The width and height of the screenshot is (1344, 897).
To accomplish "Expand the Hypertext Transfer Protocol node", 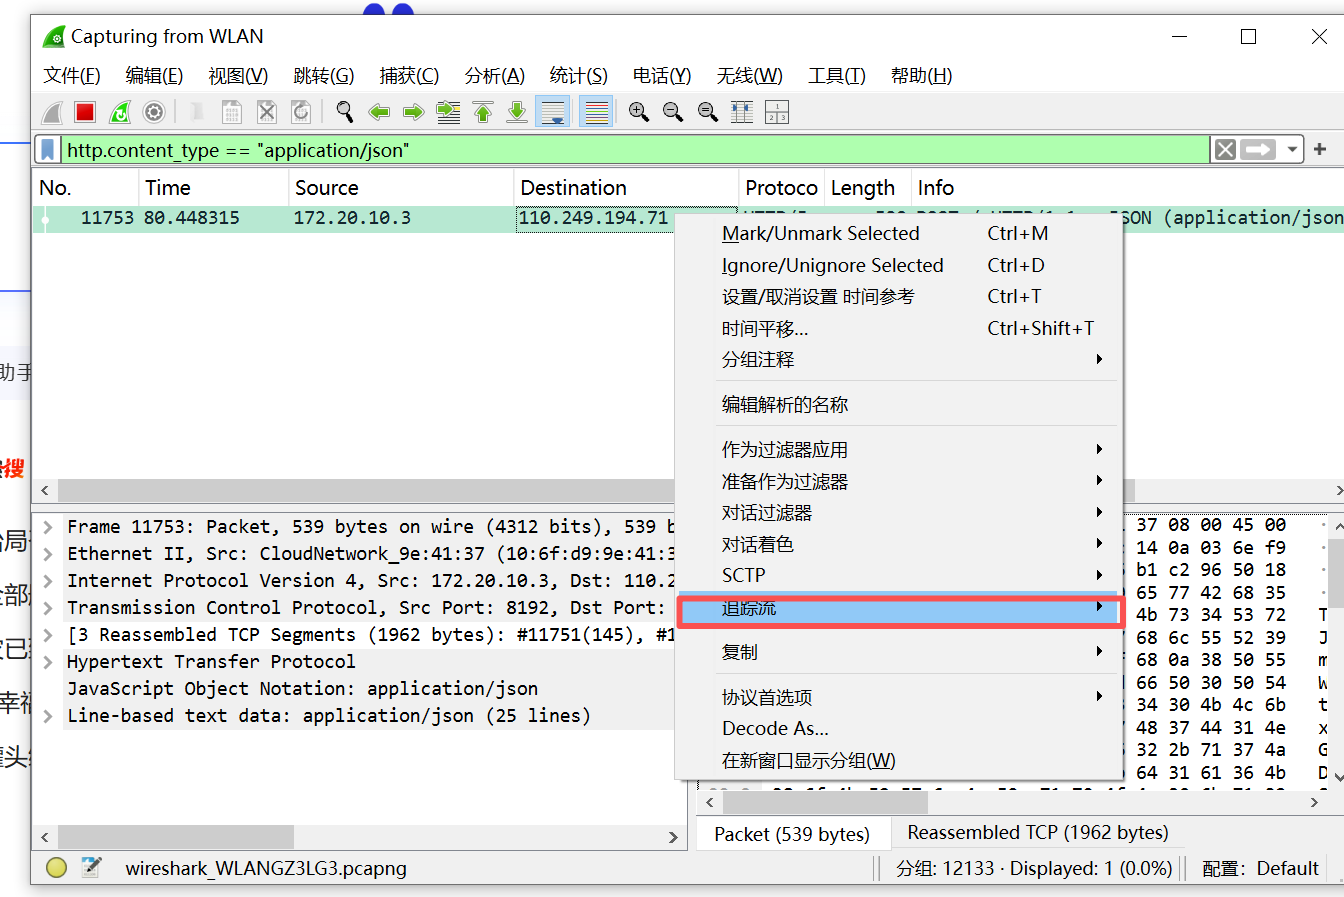I will [x=47, y=662].
